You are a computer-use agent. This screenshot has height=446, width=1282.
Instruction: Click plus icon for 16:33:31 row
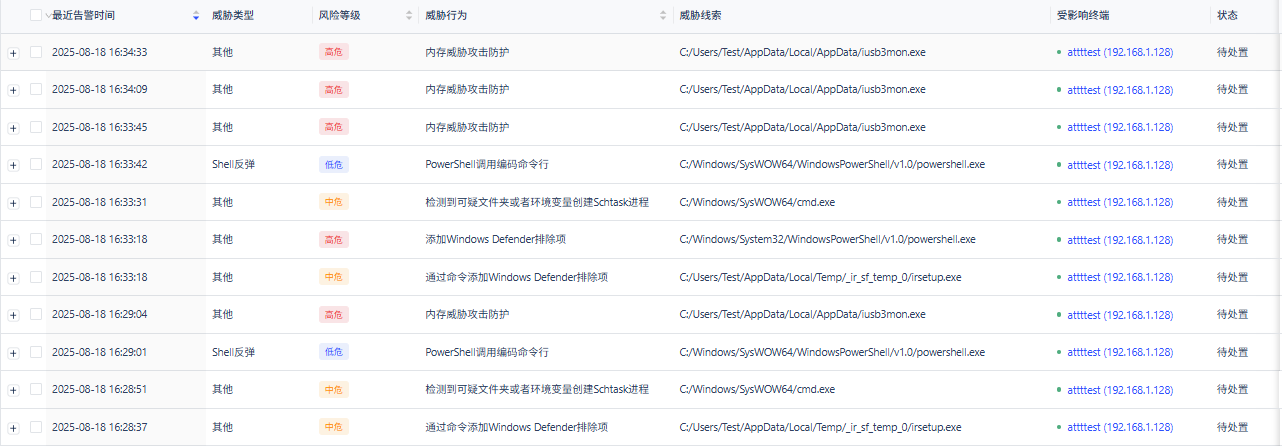13,203
